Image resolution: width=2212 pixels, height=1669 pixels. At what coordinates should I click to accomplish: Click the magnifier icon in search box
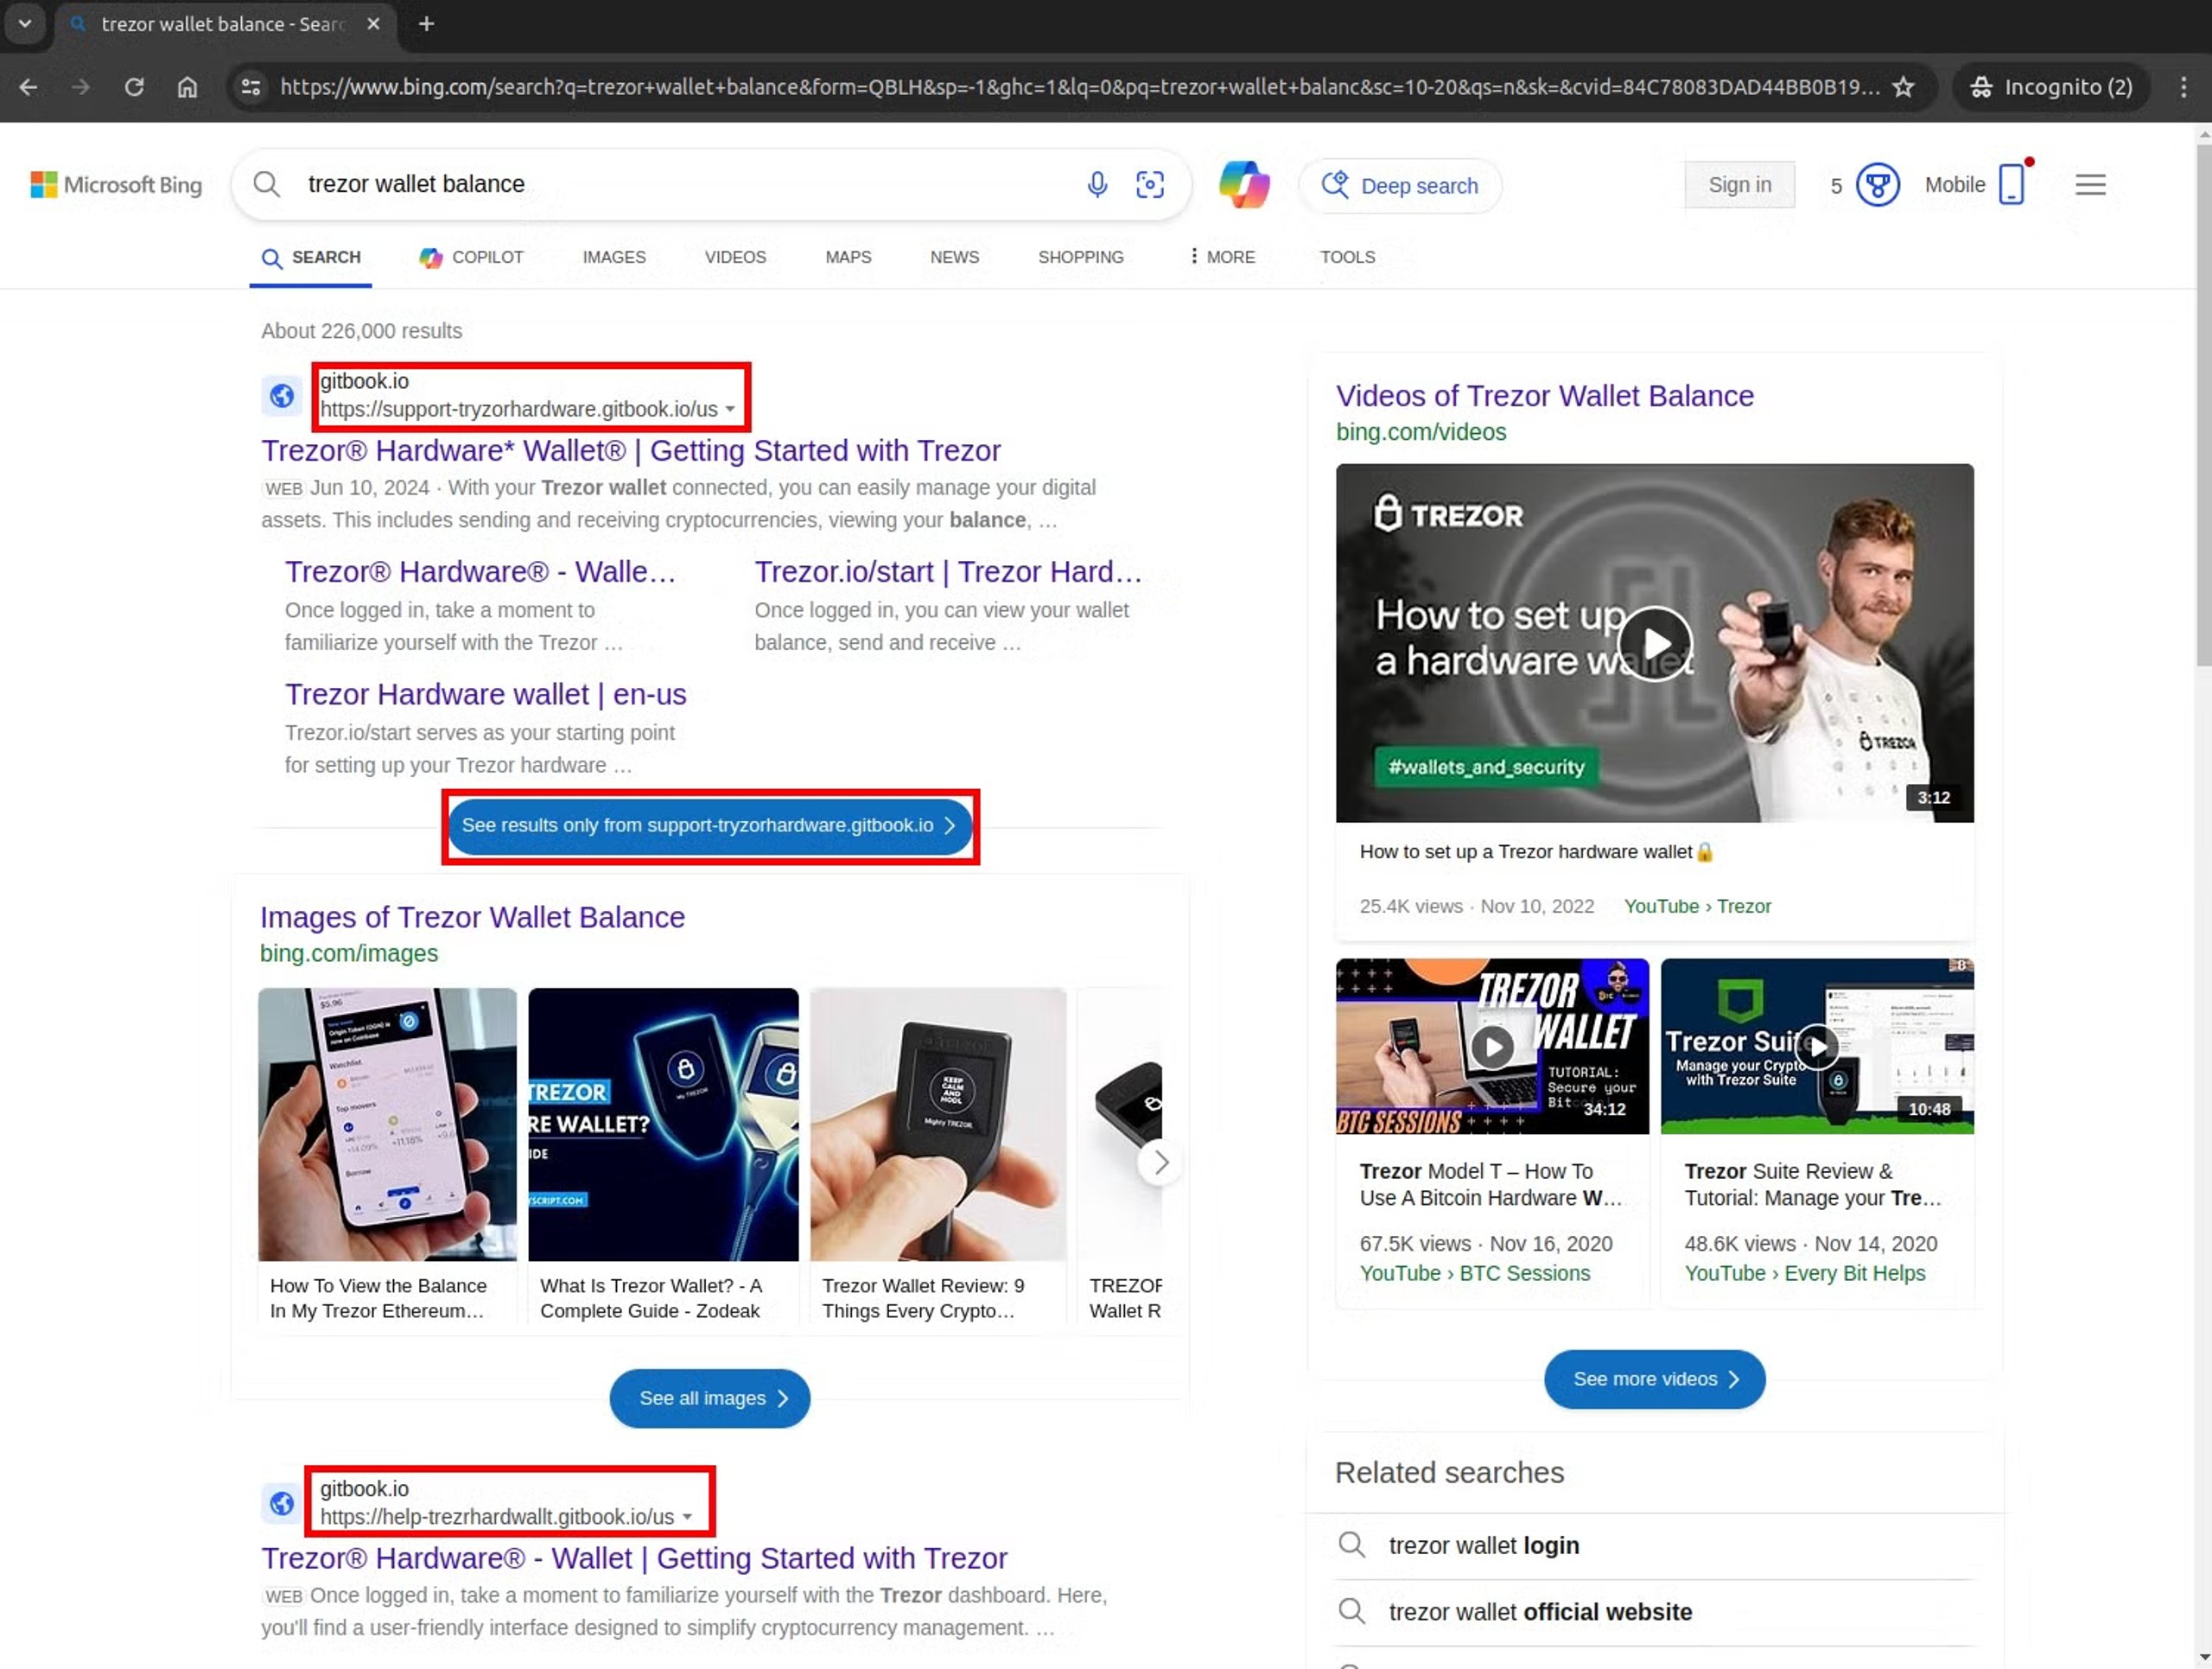pyautogui.click(x=266, y=184)
